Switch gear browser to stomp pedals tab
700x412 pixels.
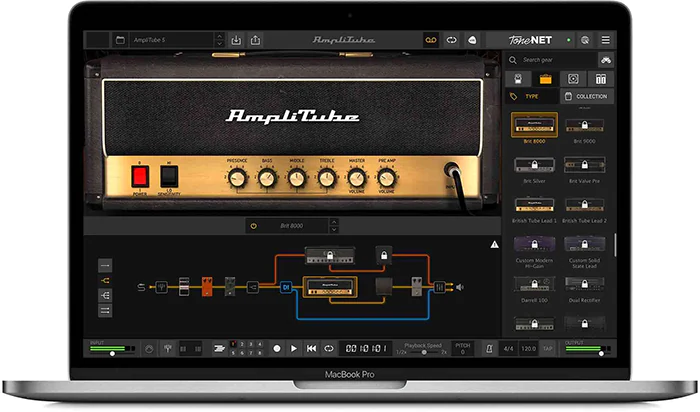coord(518,79)
